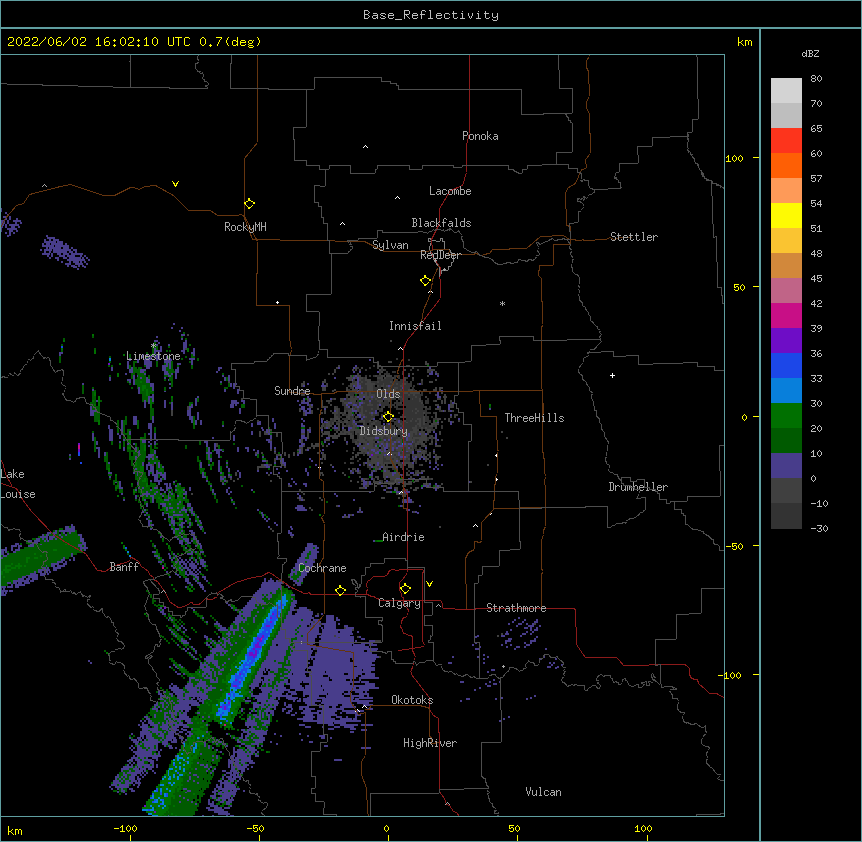Click the yellow diamond marker beside Cochrane
The image size is (862, 842).
click(x=340, y=590)
